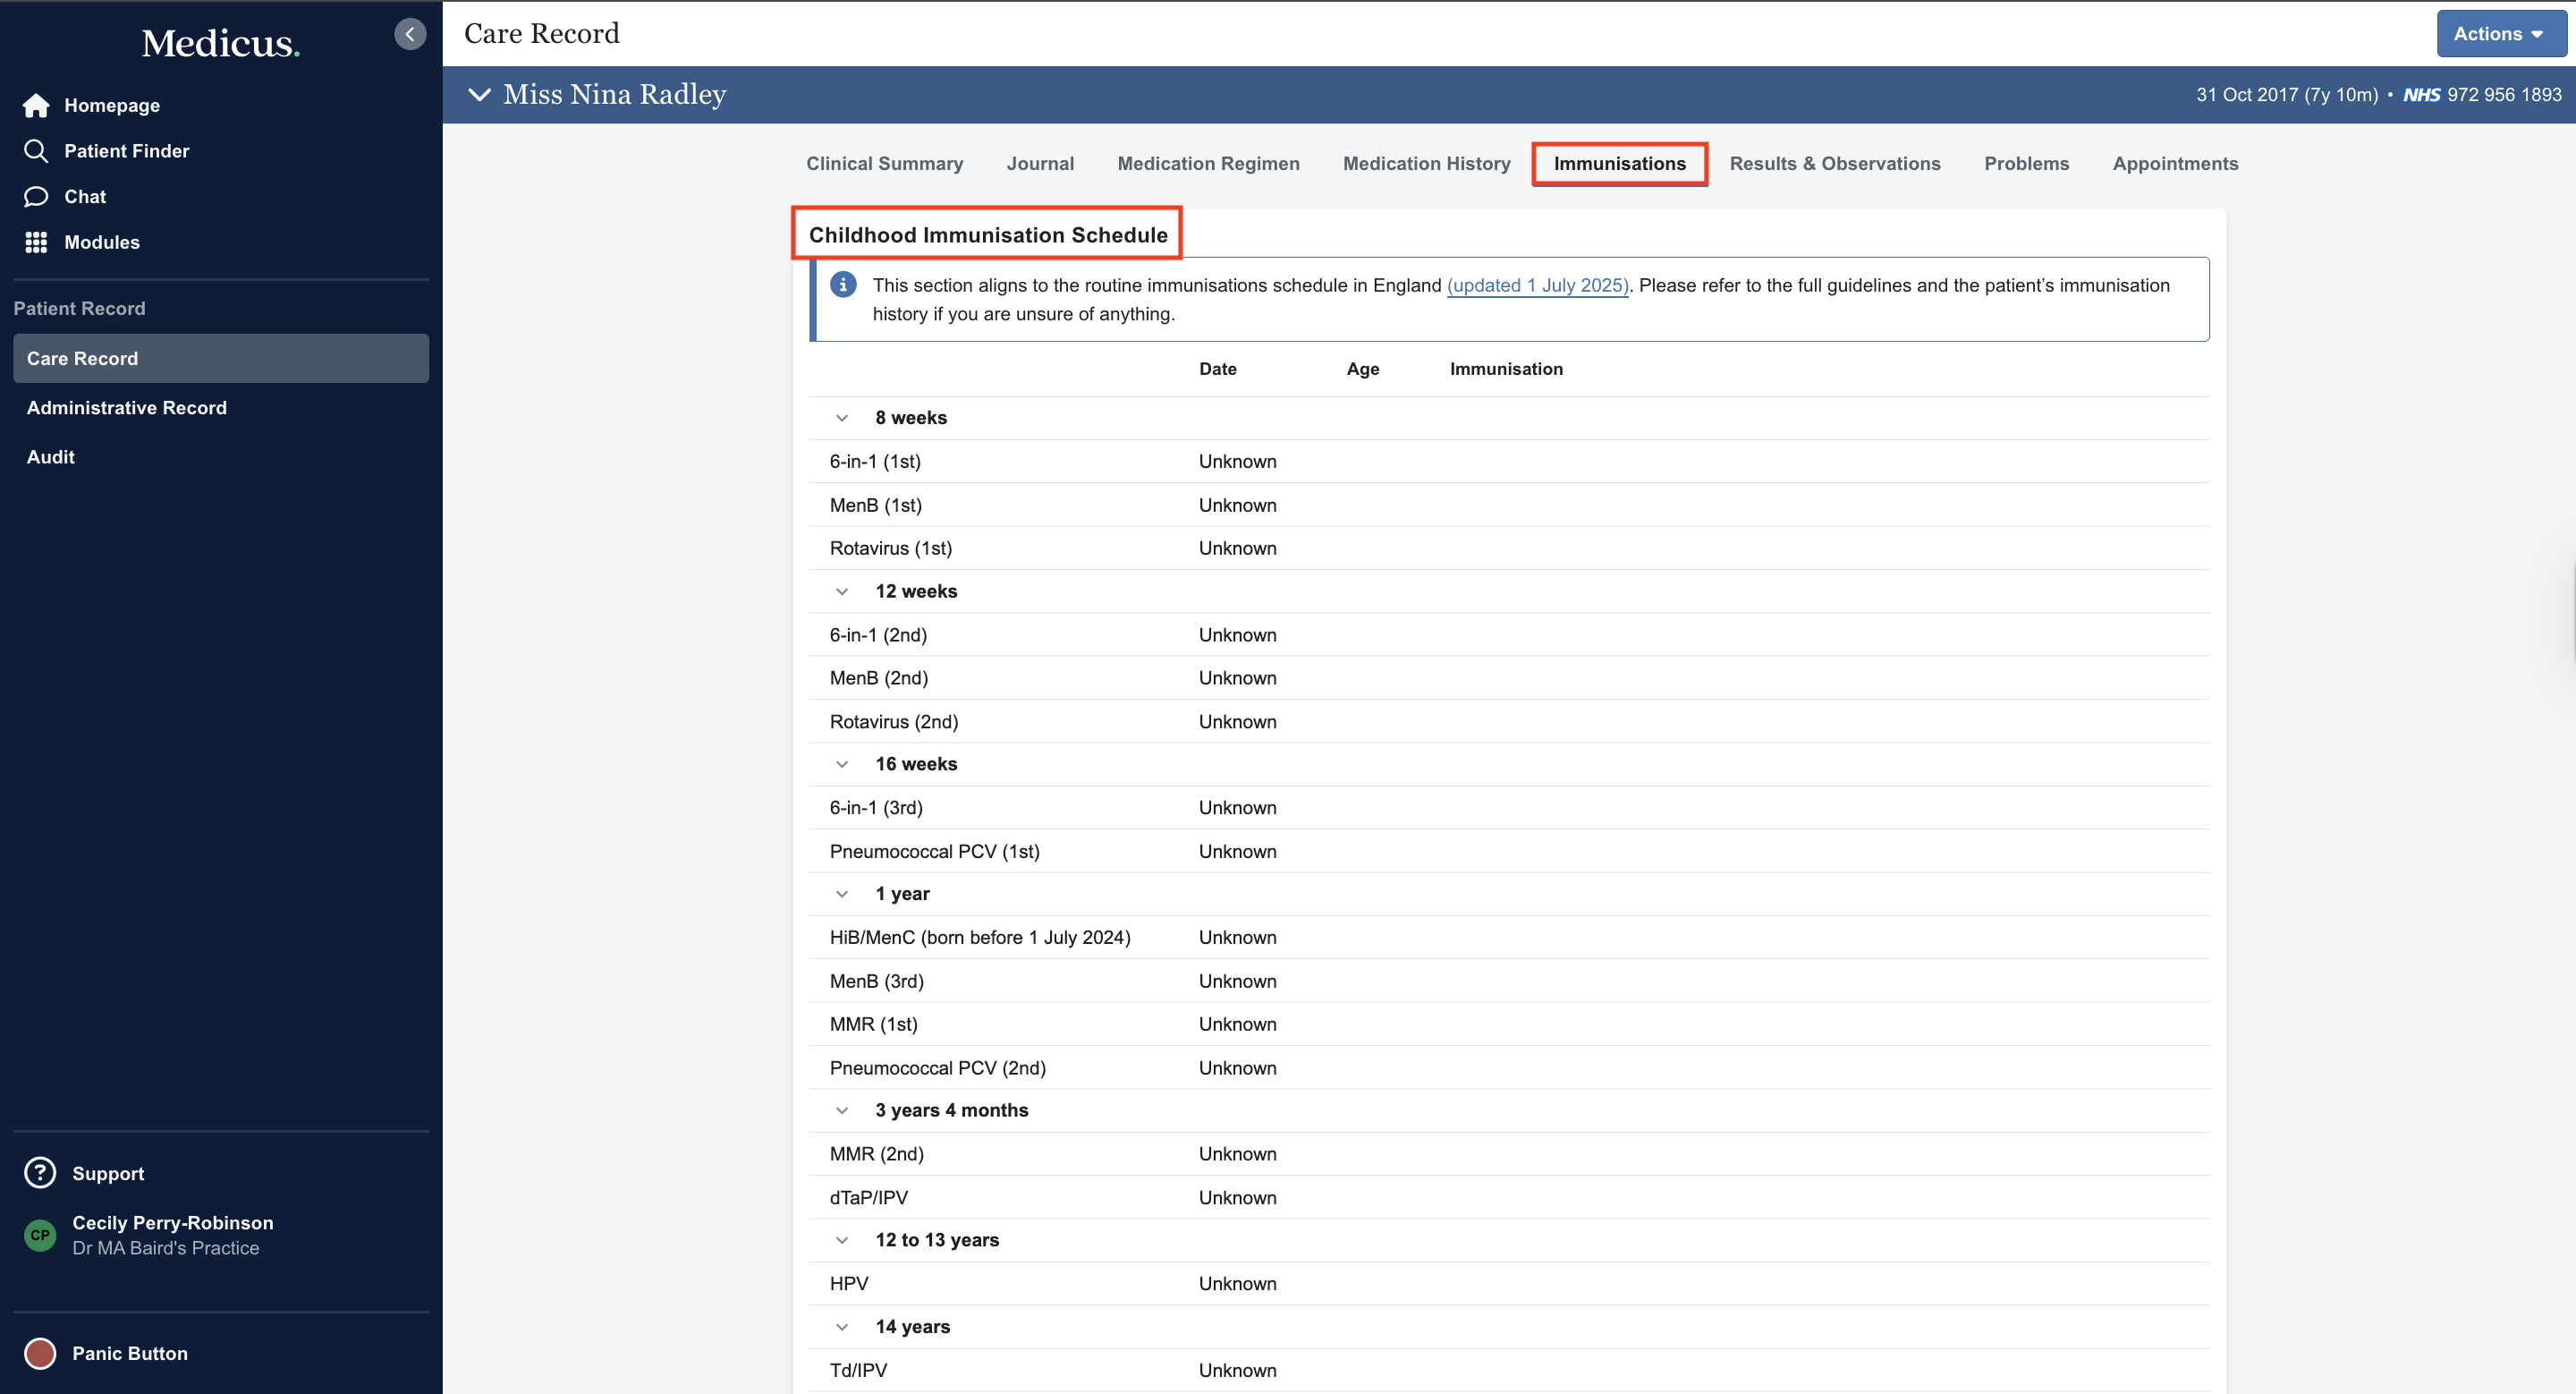
Task: Click the blue info icon in notice
Action: pyautogui.click(x=843, y=285)
